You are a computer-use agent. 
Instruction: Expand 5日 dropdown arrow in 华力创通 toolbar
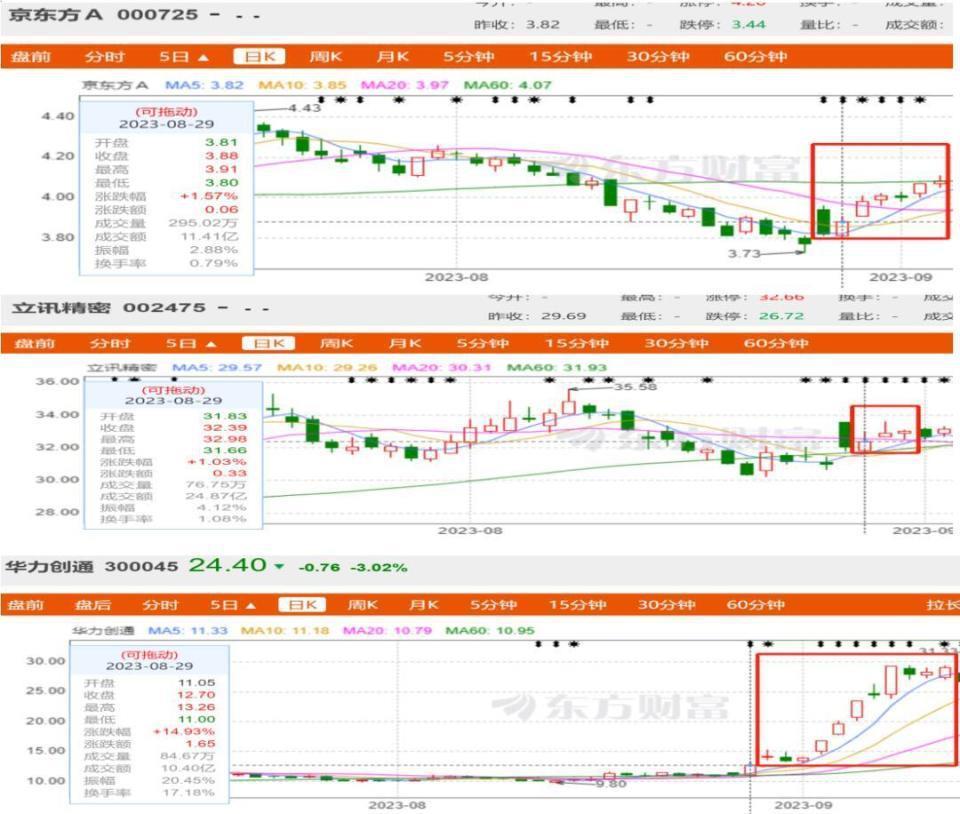pyautogui.click(x=250, y=605)
